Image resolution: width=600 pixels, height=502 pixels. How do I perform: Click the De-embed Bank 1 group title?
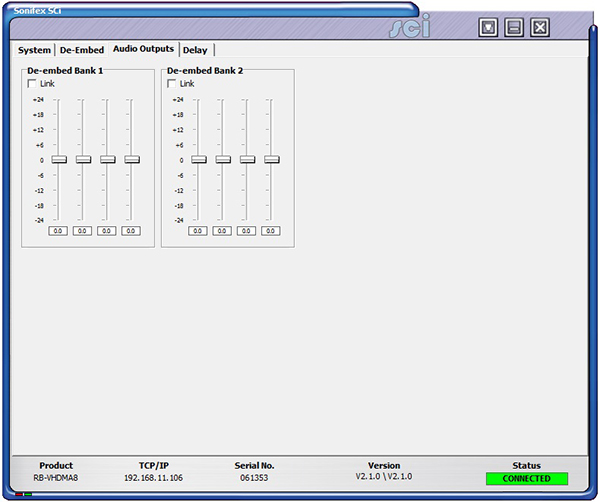[65, 71]
